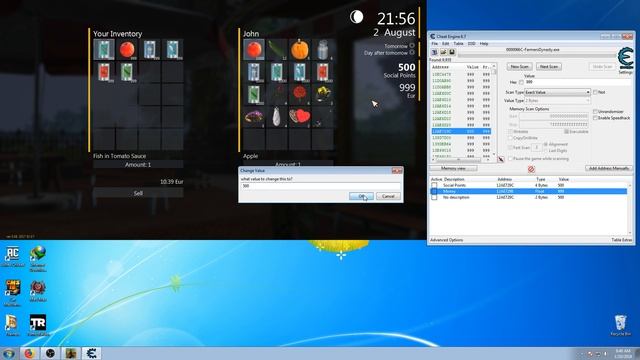The image size is (640, 360).
Task: Select the yellow flower bouquet in John's inventory
Action: (x=322, y=94)
